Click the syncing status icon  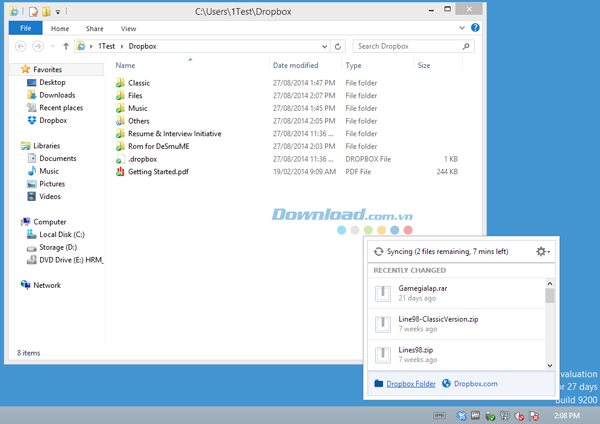pos(379,252)
